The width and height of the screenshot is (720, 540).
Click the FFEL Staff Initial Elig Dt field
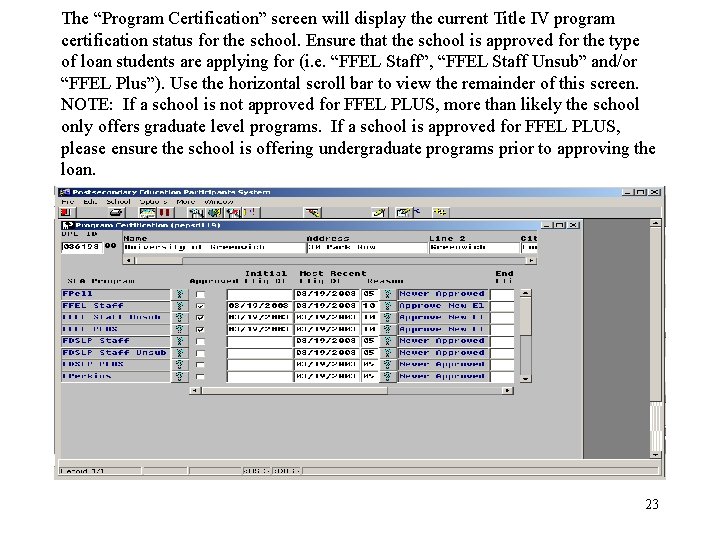pyautogui.click(x=259, y=306)
